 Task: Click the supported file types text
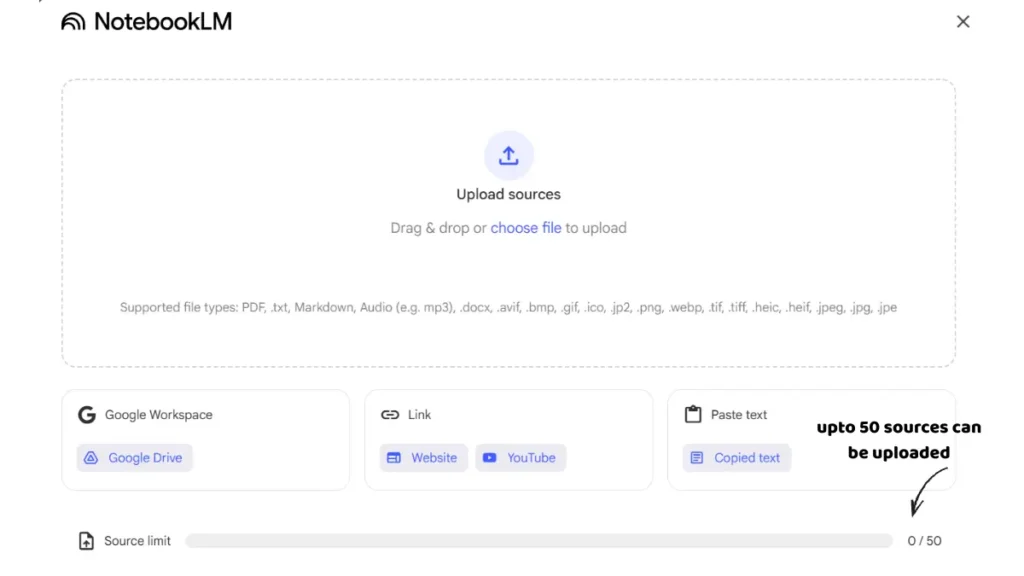click(508, 308)
